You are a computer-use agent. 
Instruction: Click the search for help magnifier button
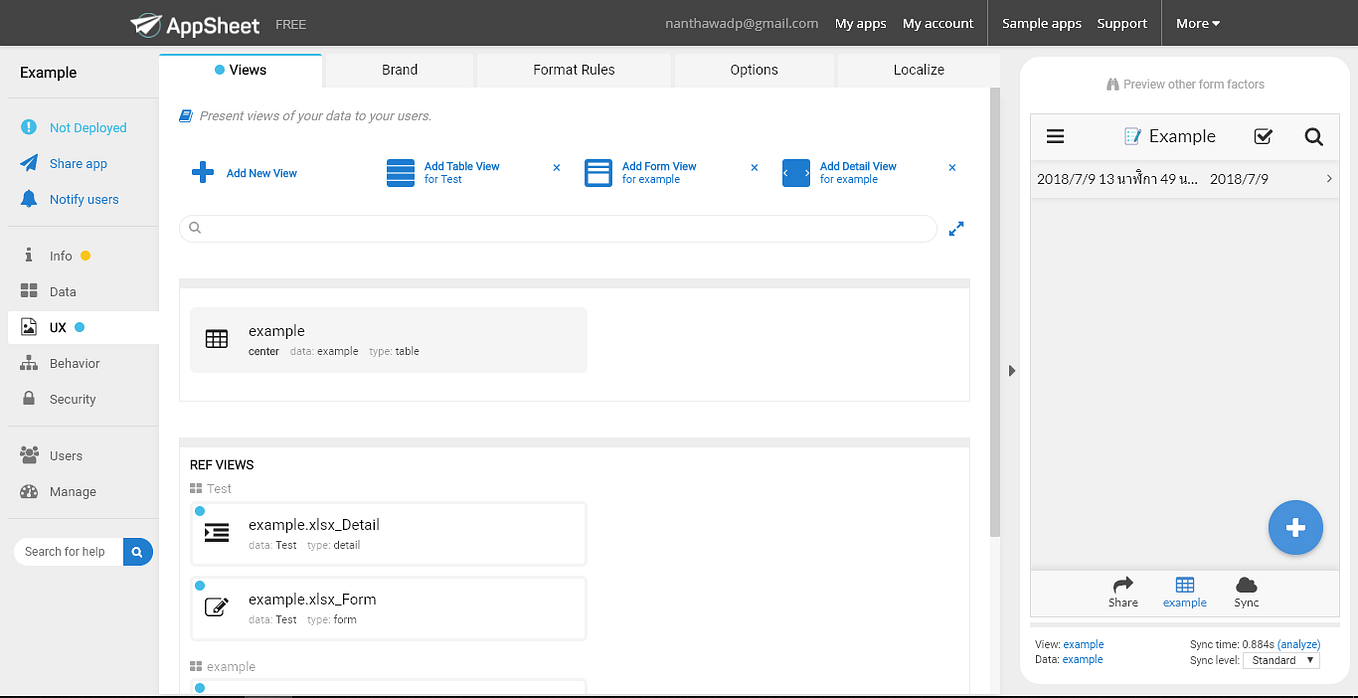coord(138,551)
